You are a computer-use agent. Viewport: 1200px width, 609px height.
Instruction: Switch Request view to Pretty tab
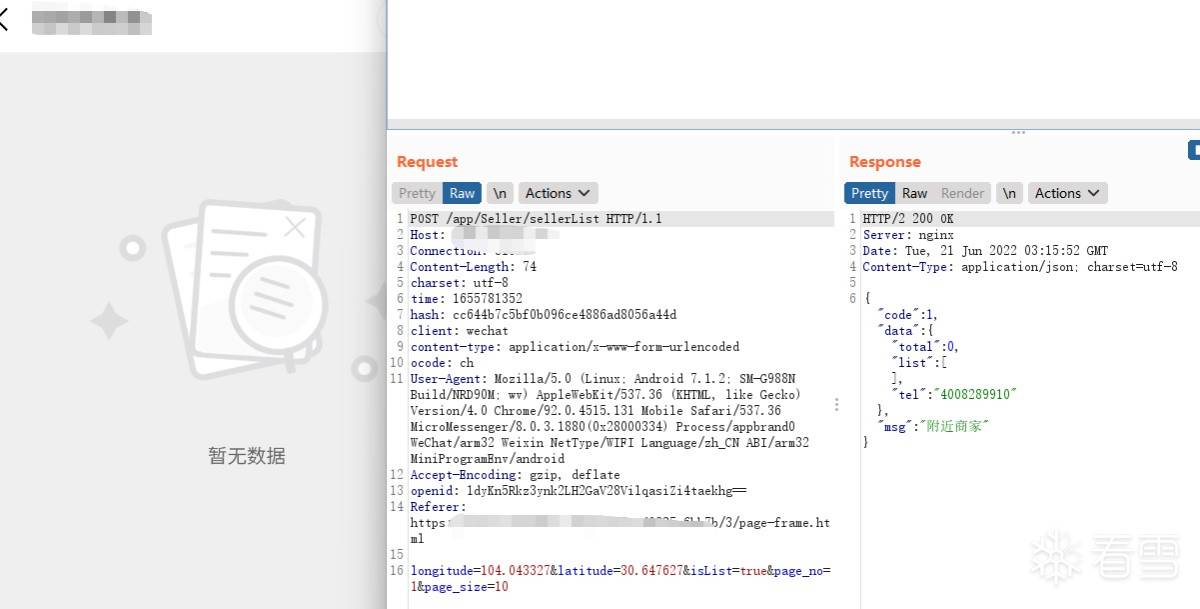[x=417, y=193]
